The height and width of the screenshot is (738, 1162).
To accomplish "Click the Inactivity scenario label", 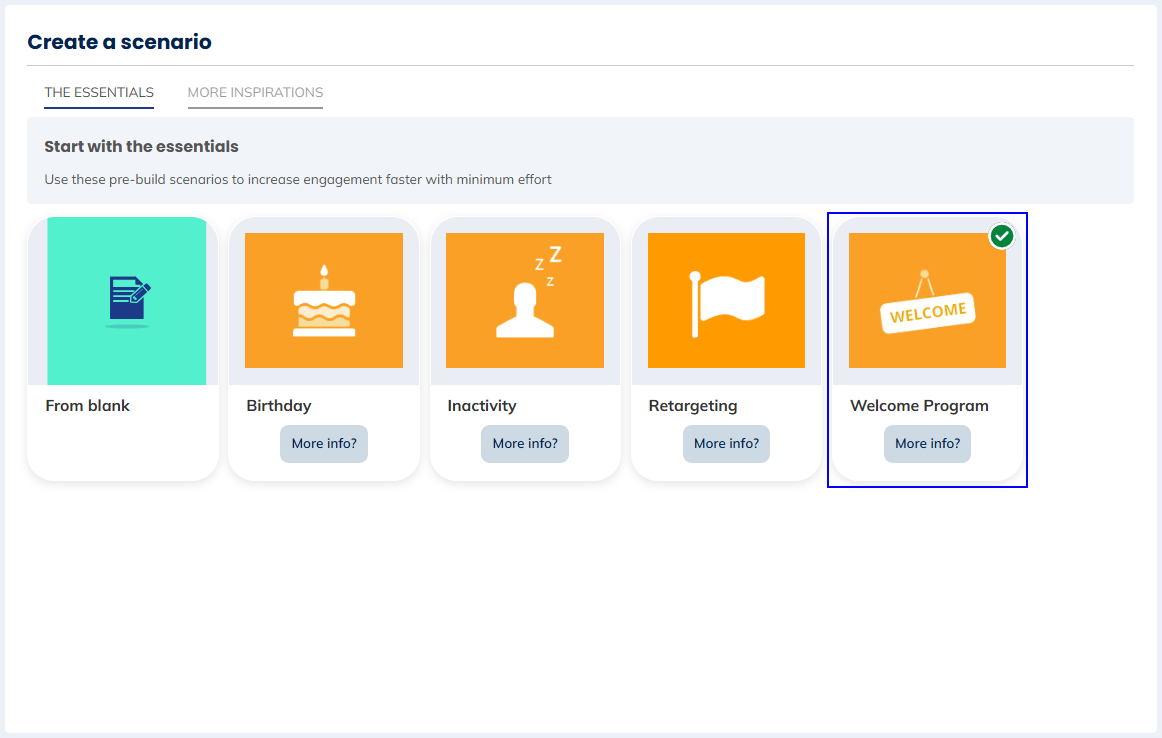I will 482,406.
